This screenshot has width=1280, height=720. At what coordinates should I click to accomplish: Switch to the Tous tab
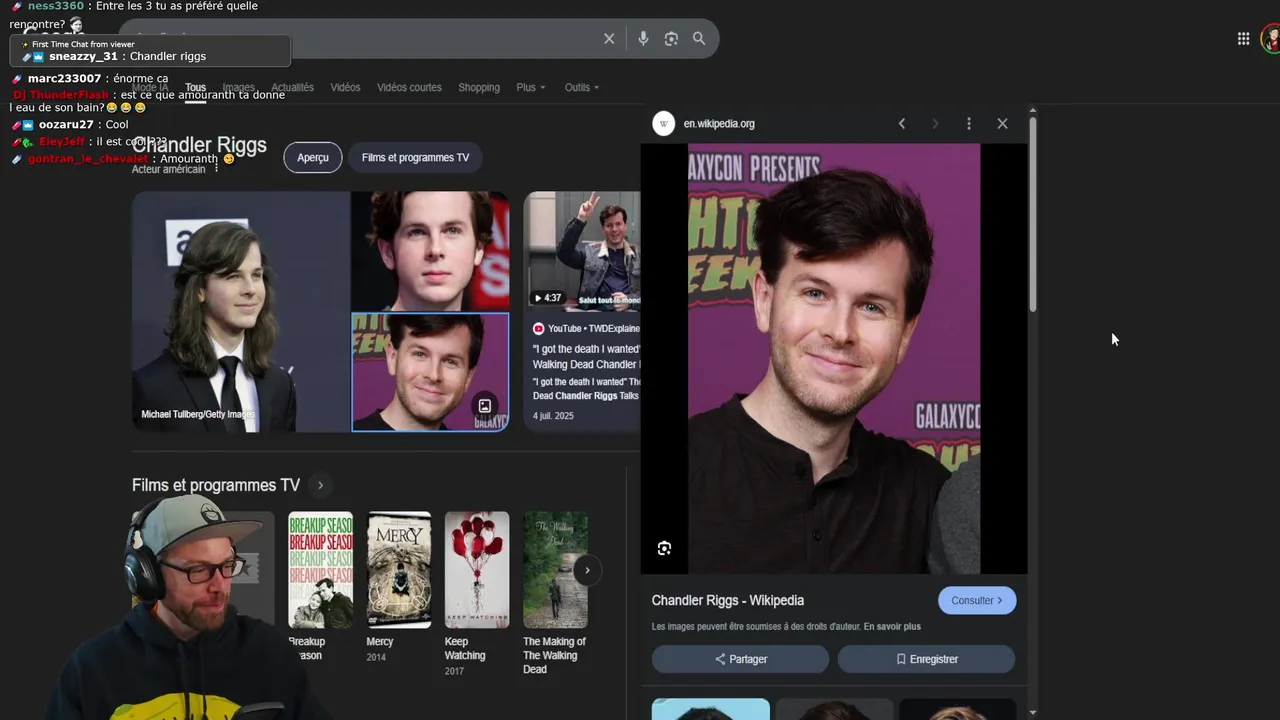195,88
